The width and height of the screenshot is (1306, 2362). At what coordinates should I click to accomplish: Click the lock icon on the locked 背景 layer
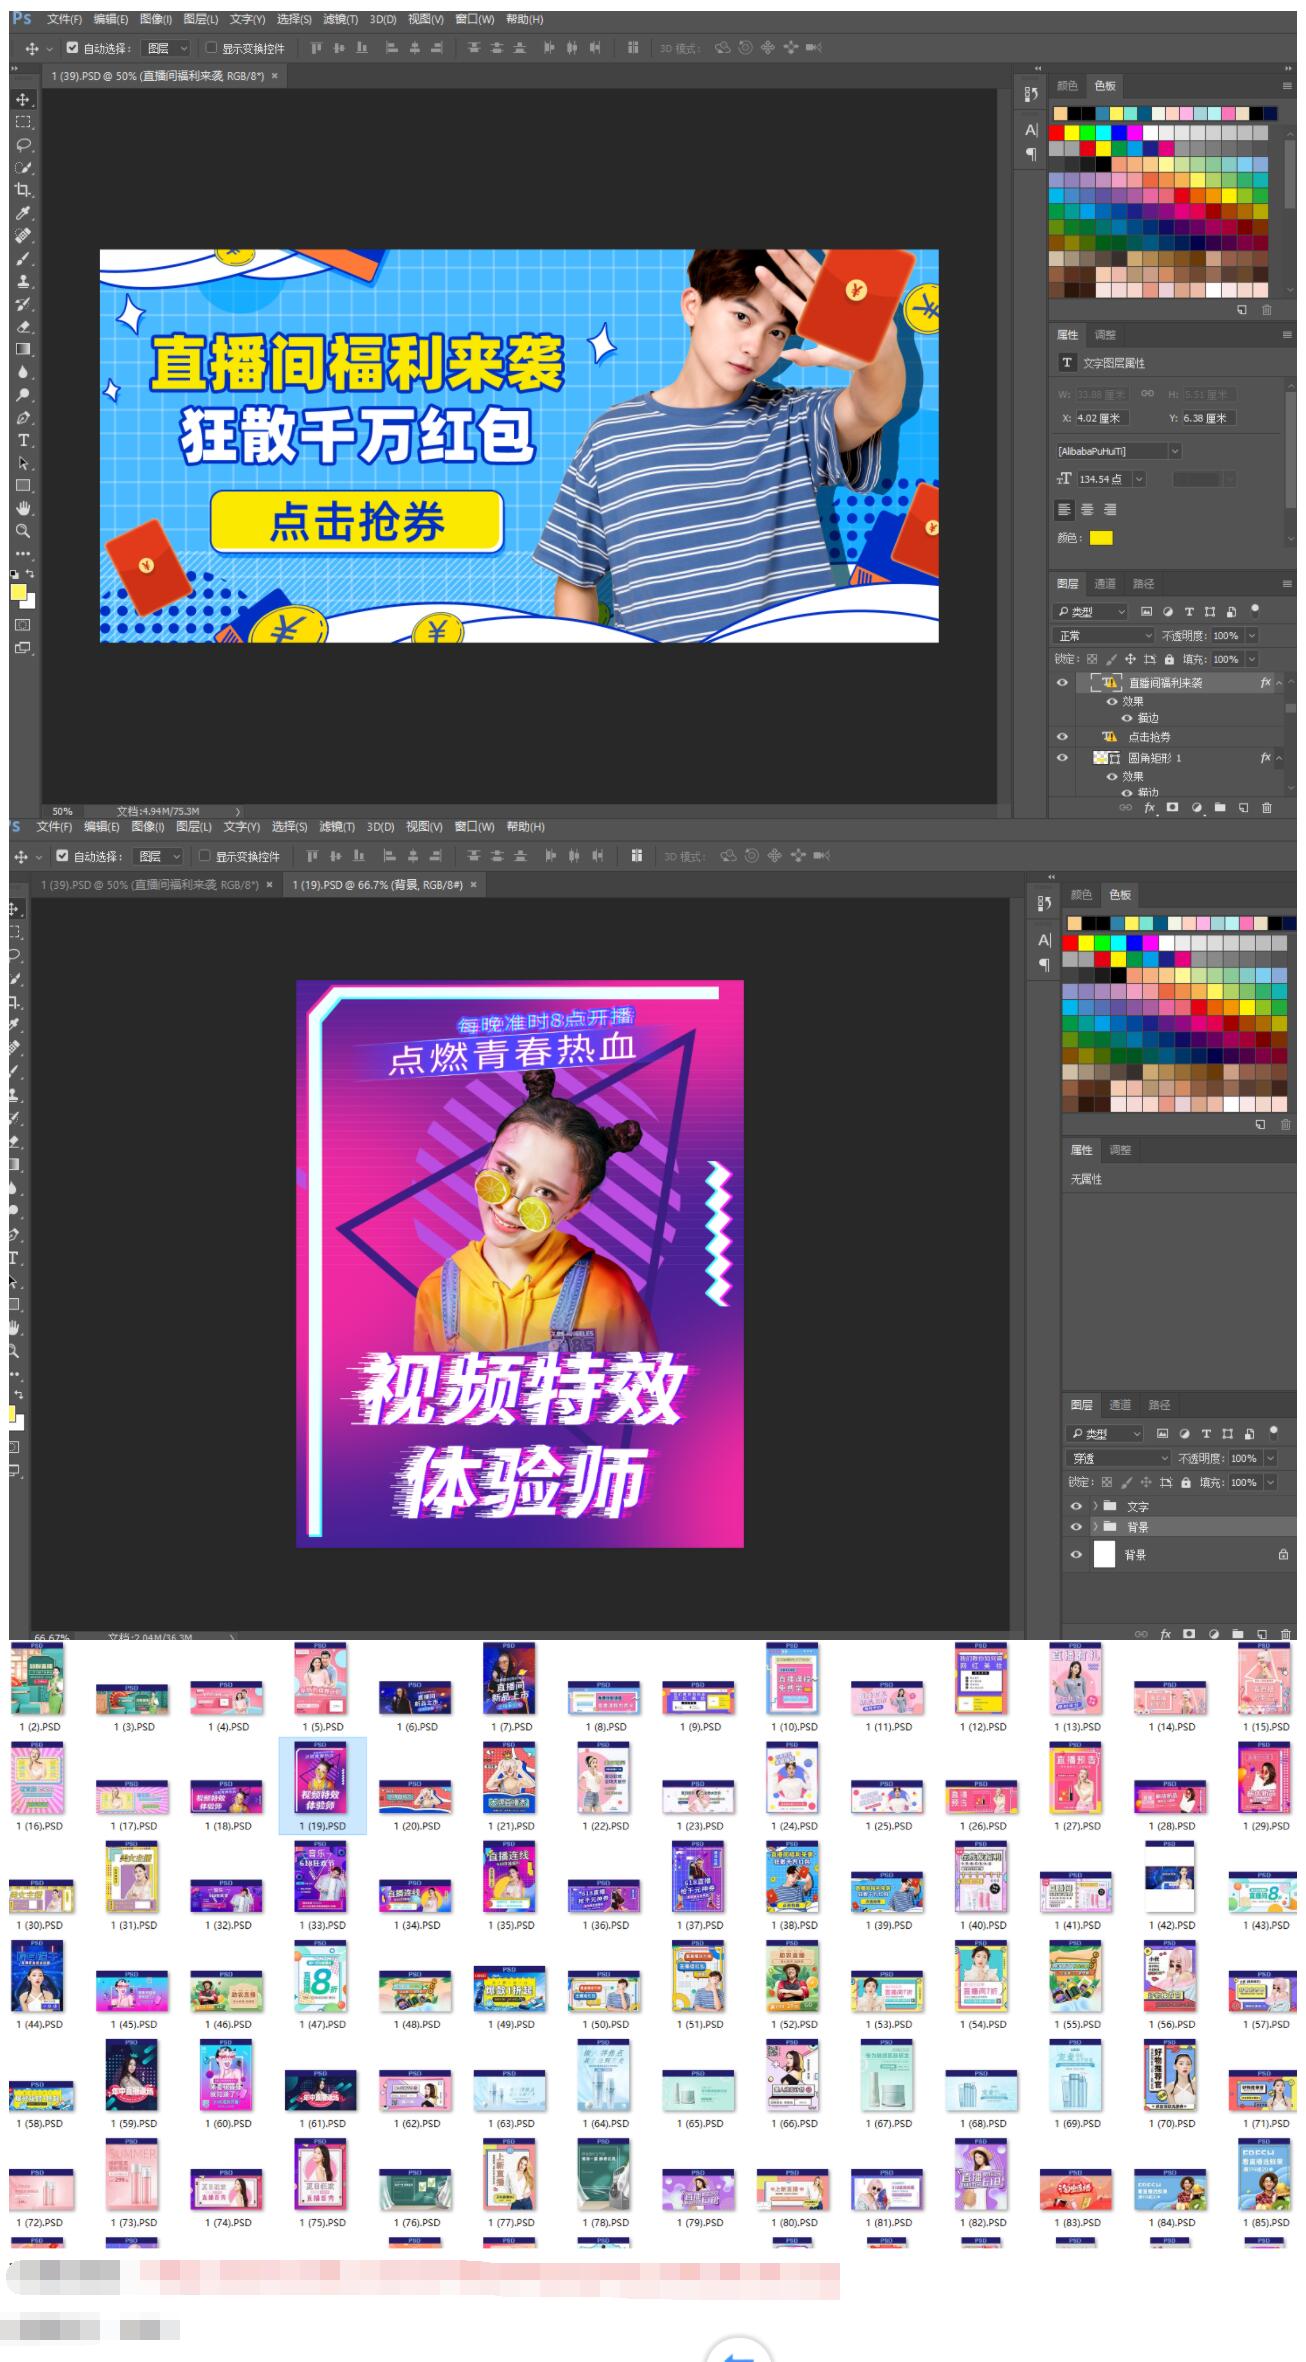pyautogui.click(x=1282, y=1555)
